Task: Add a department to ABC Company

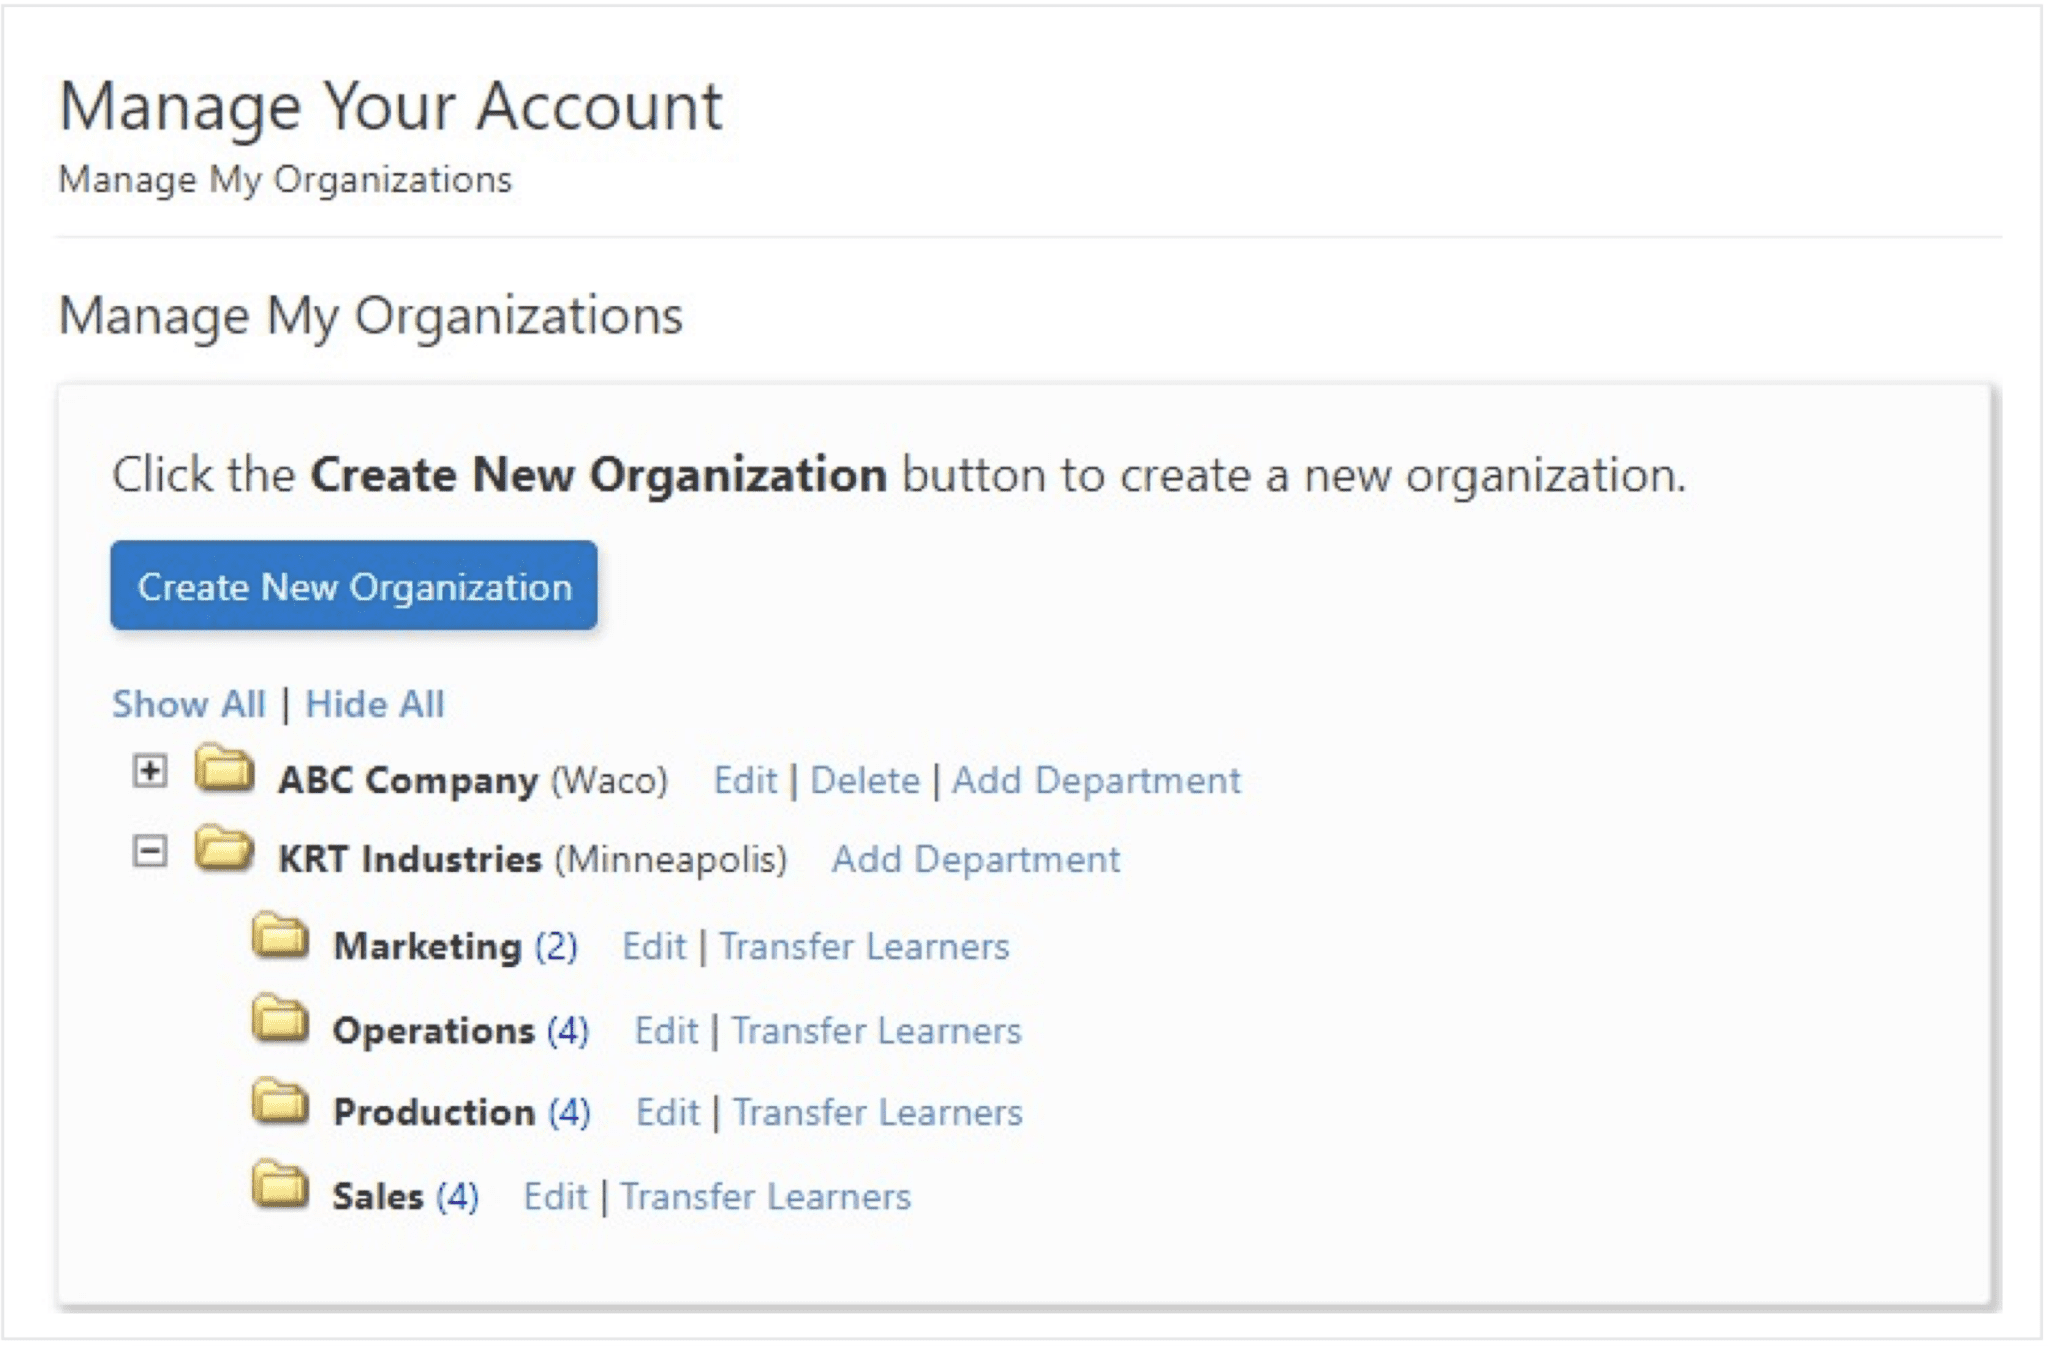Action: coord(1098,780)
